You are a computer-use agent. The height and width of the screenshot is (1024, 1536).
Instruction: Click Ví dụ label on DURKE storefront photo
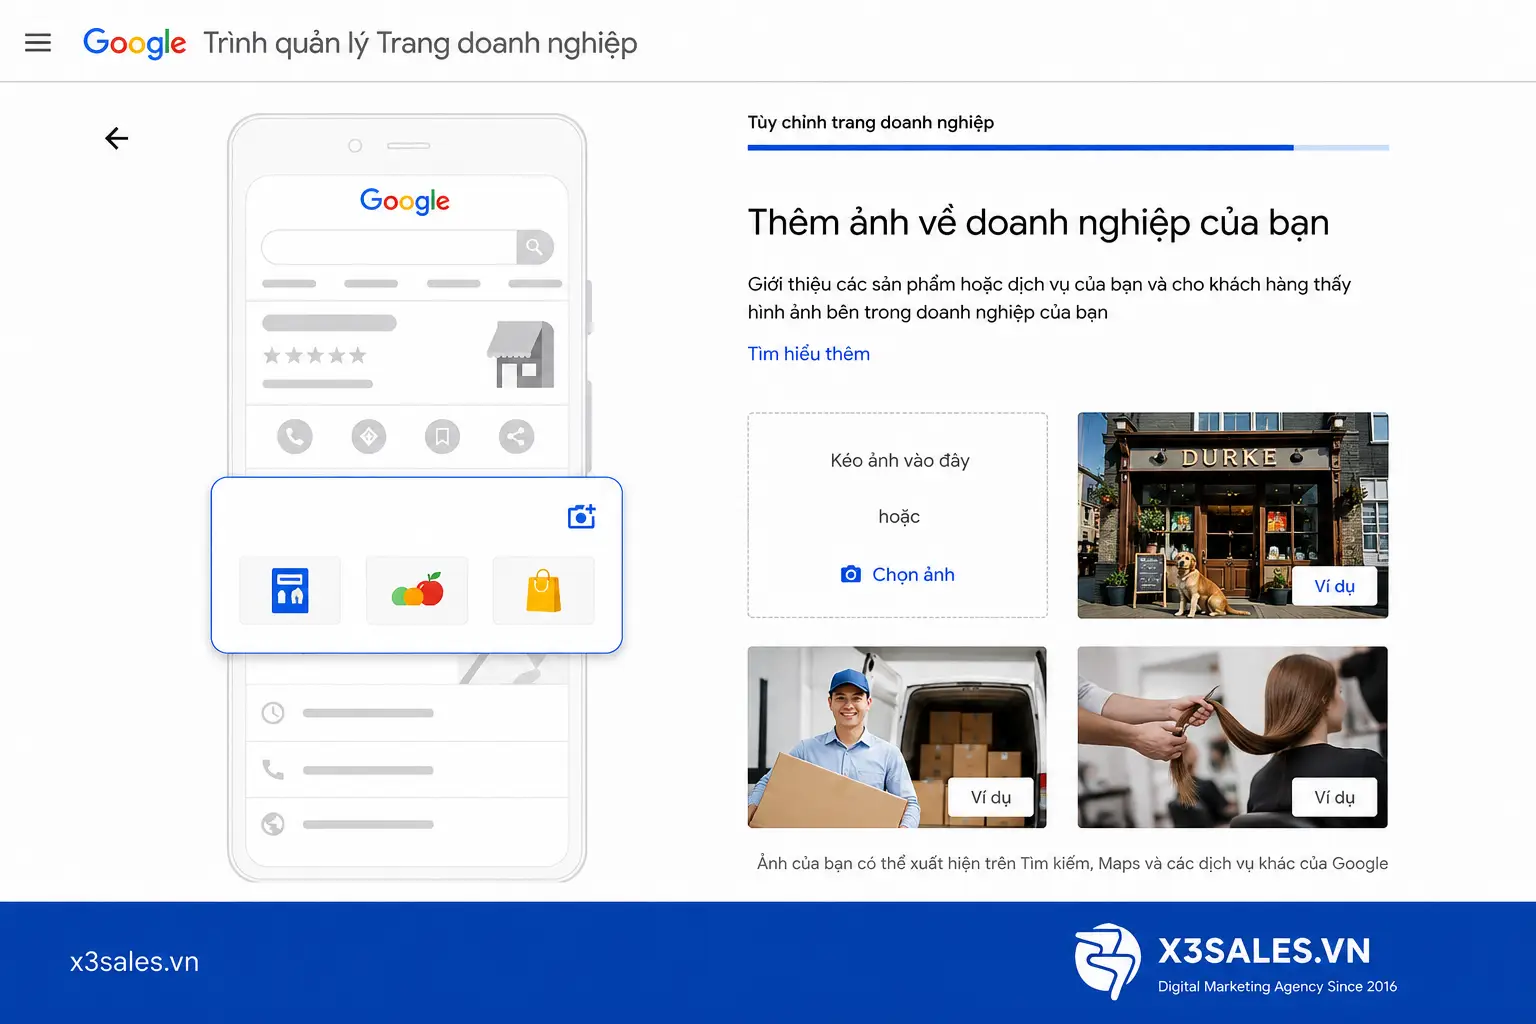click(x=1334, y=586)
